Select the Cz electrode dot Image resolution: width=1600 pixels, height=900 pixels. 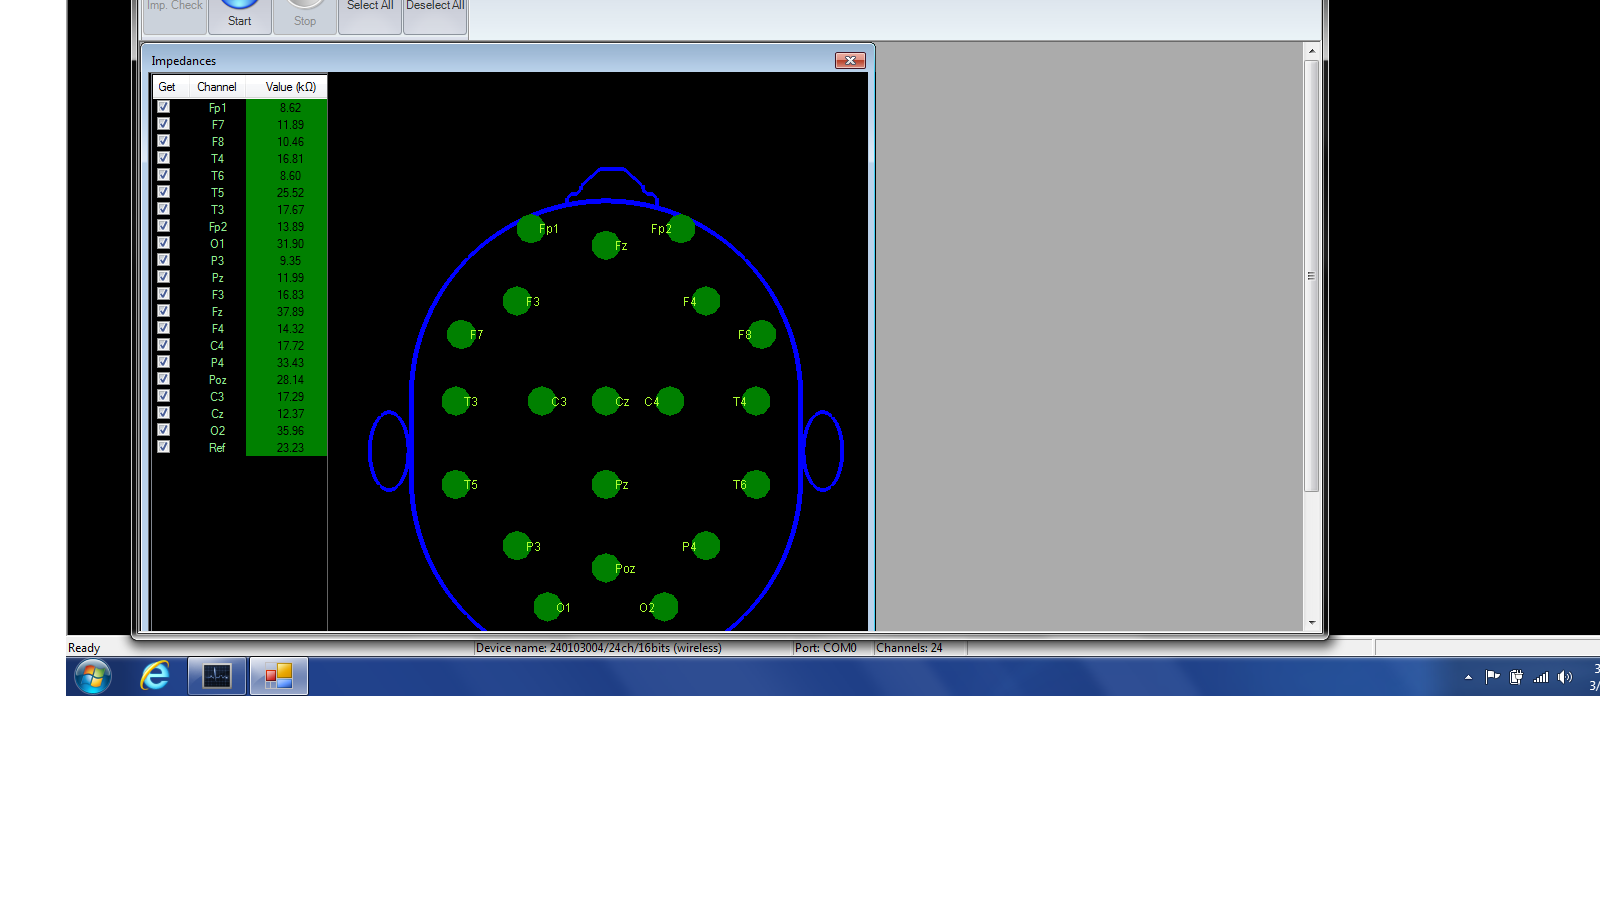(x=605, y=401)
